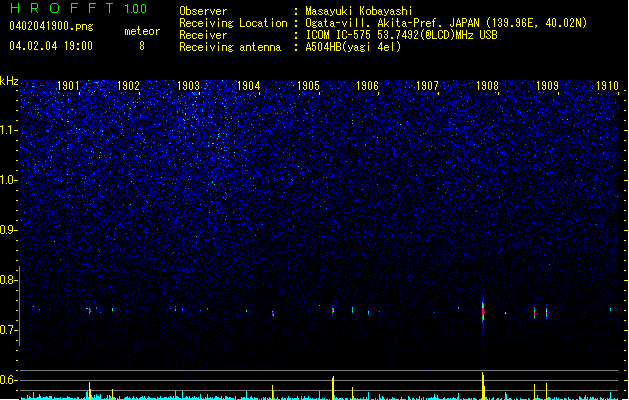Viewport: 629px width, 400px height.
Task: Click the 1904 time marker
Action: pos(248,85)
